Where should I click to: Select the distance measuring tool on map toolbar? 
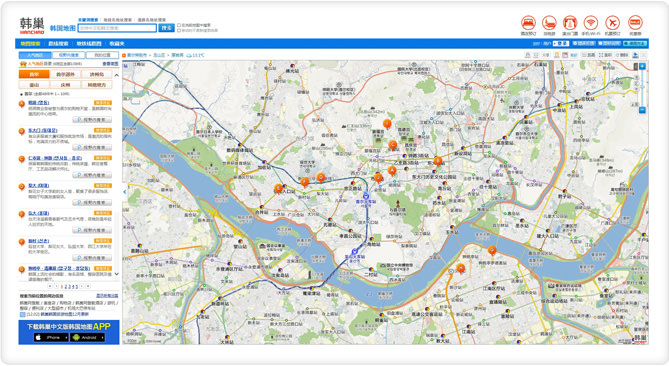point(589,55)
